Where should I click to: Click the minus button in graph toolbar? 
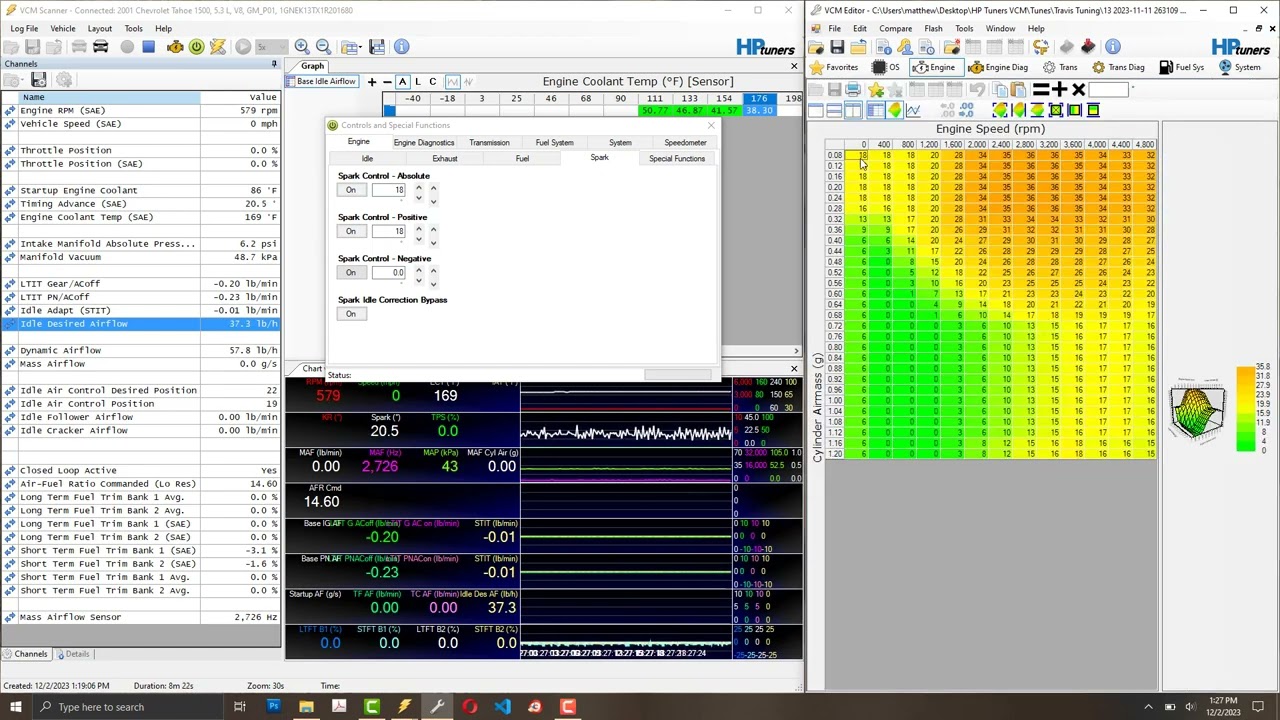(x=387, y=82)
